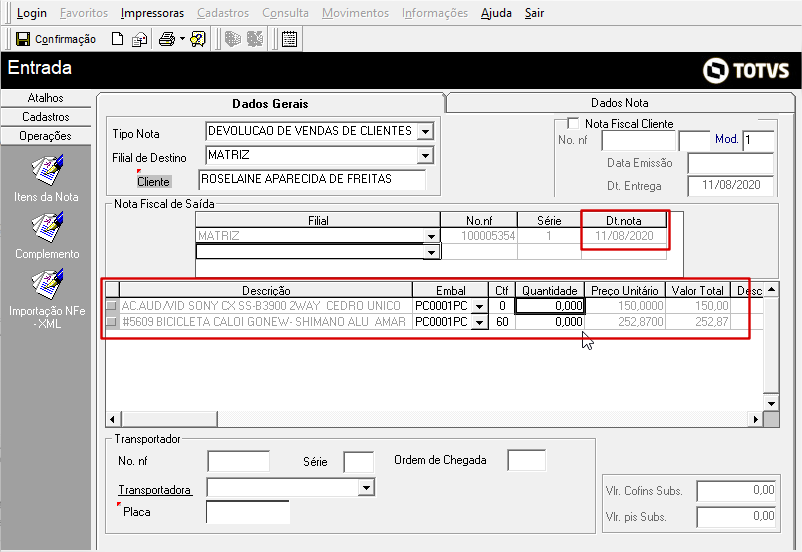Open the Cadastros menu in menu bar
Viewport: 802px width, 552px height.
click(x=223, y=13)
